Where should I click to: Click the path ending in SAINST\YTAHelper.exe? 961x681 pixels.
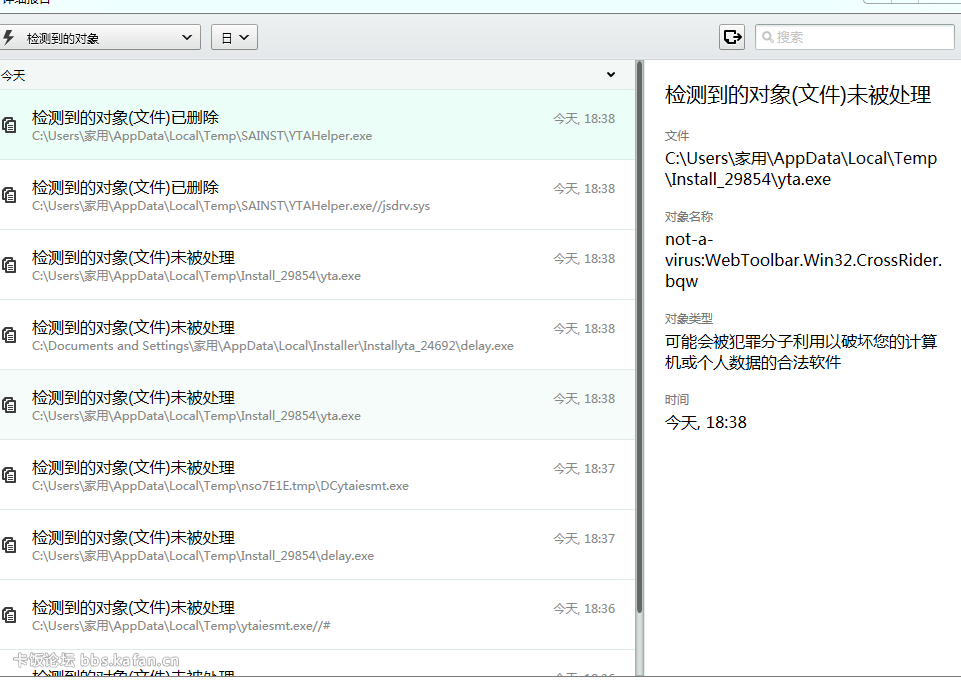pos(202,136)
